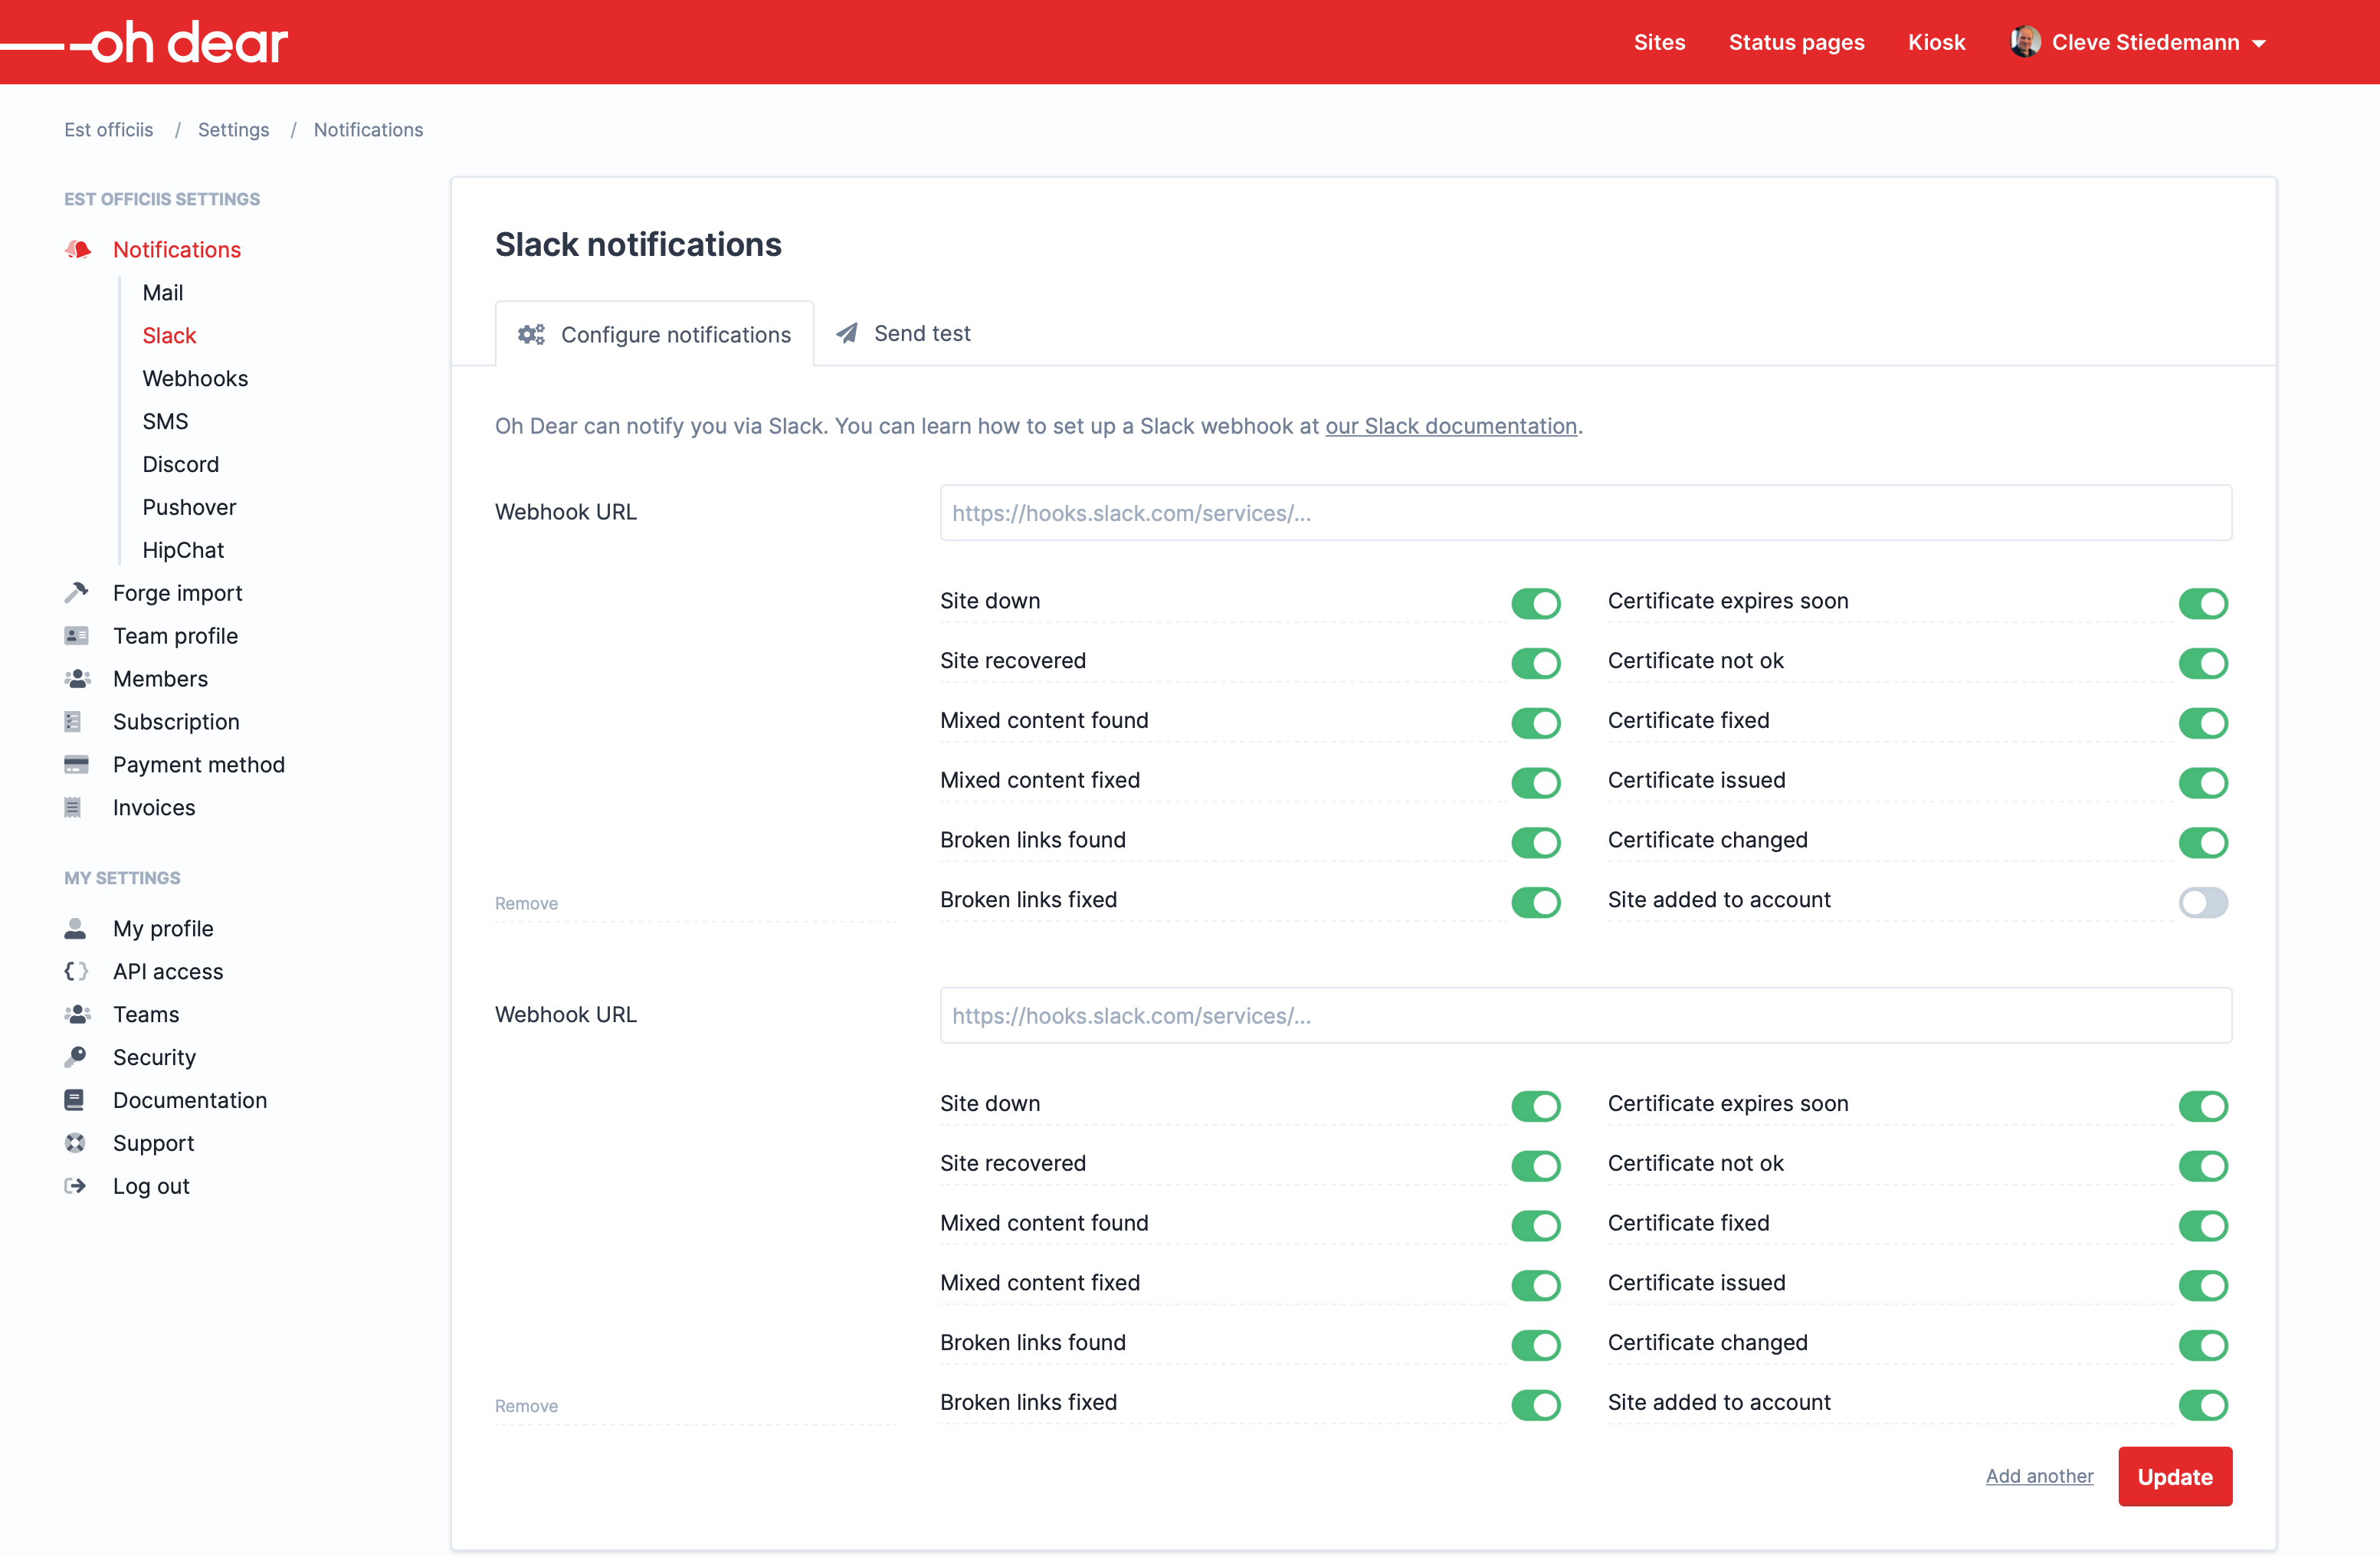Open the Cleve Stiedemann user dropdown arrow
This screenshot has height=1557, width=2380.
pos(2258,44)
